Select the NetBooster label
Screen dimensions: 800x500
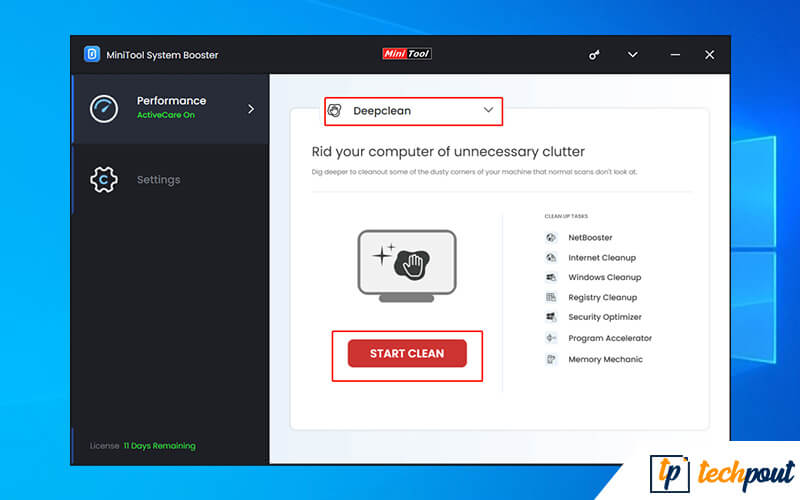tap(590, 237)
